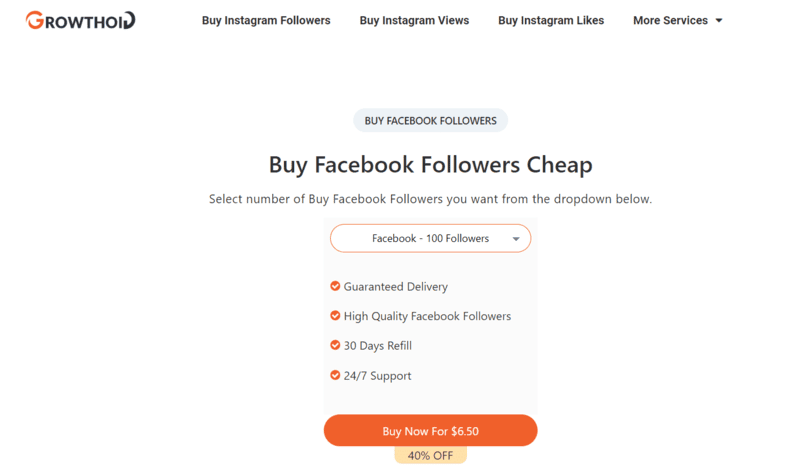Click the 30 Days Refill checkmark icon
The height and width of the screenshot is (470, 800).
pos(335,345)
